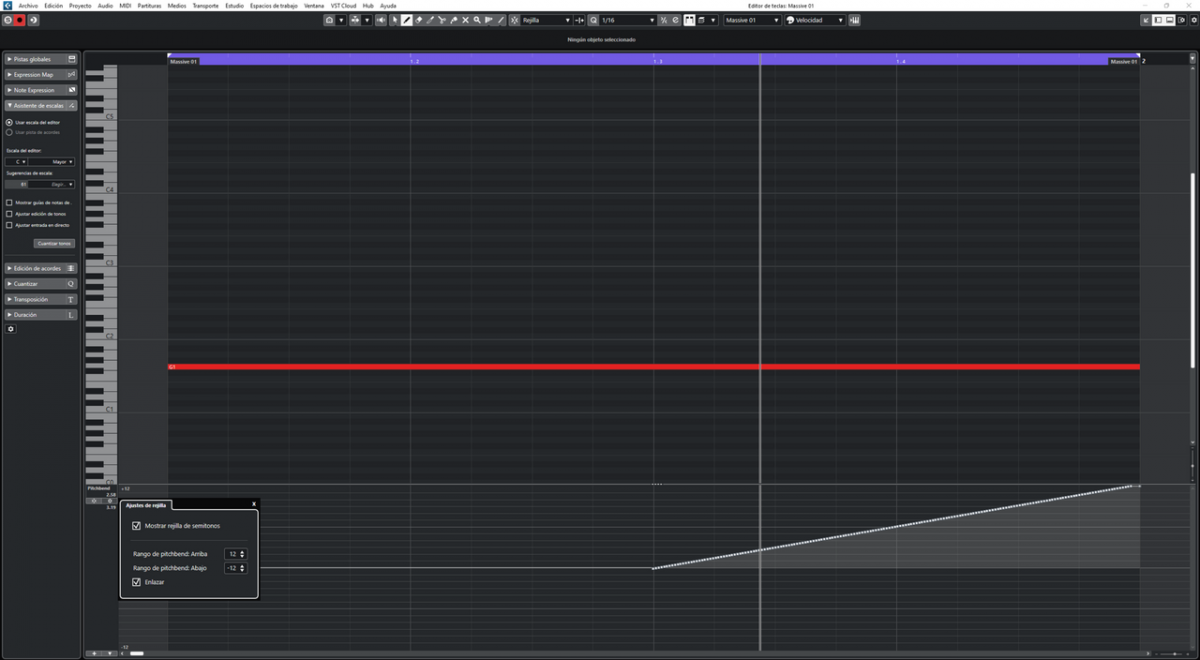Viewport: 1200px width, 660px height.
Task: Close the Ajustes de rejilla popup
Action: [254, 504]
